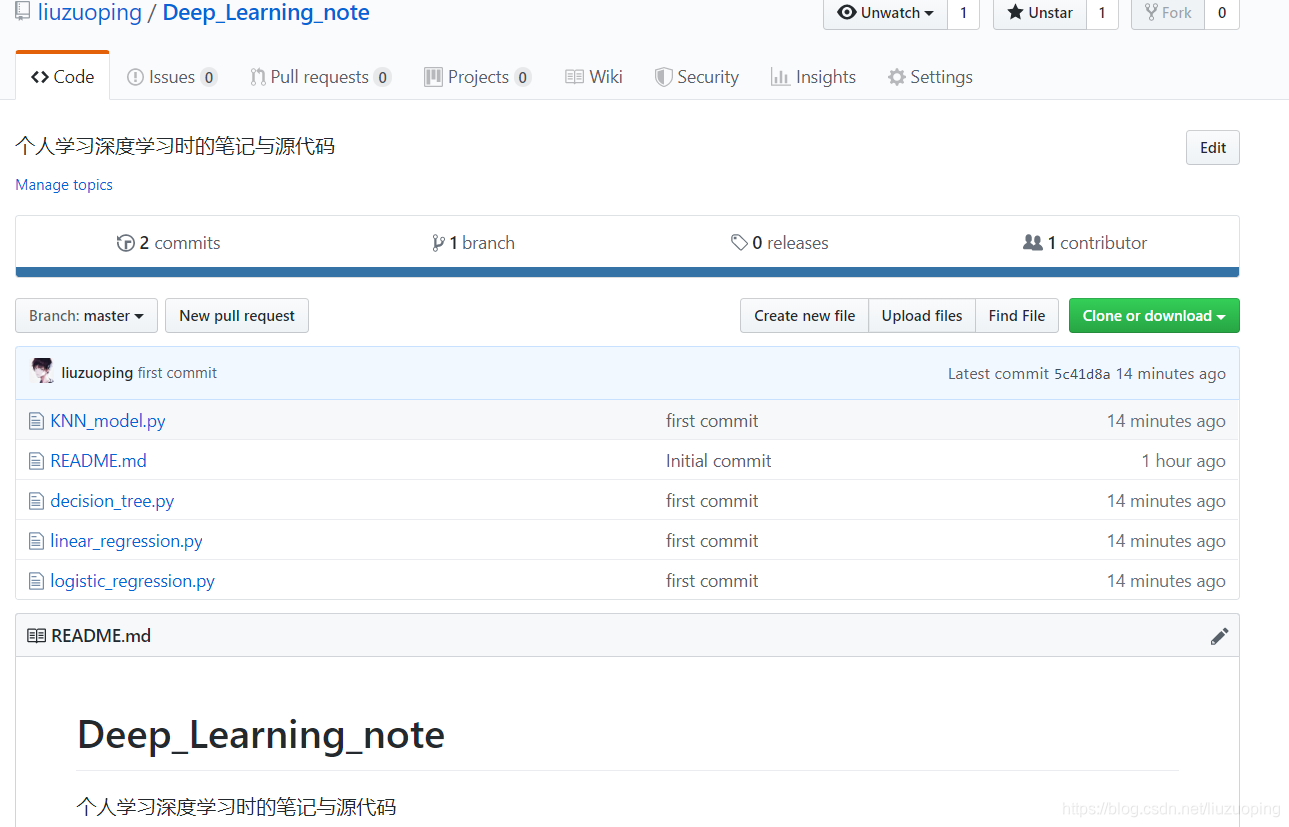Click first commit message on KNN_model.py row
Viewport: 1289px width, 827px height.
pos(712,421)
